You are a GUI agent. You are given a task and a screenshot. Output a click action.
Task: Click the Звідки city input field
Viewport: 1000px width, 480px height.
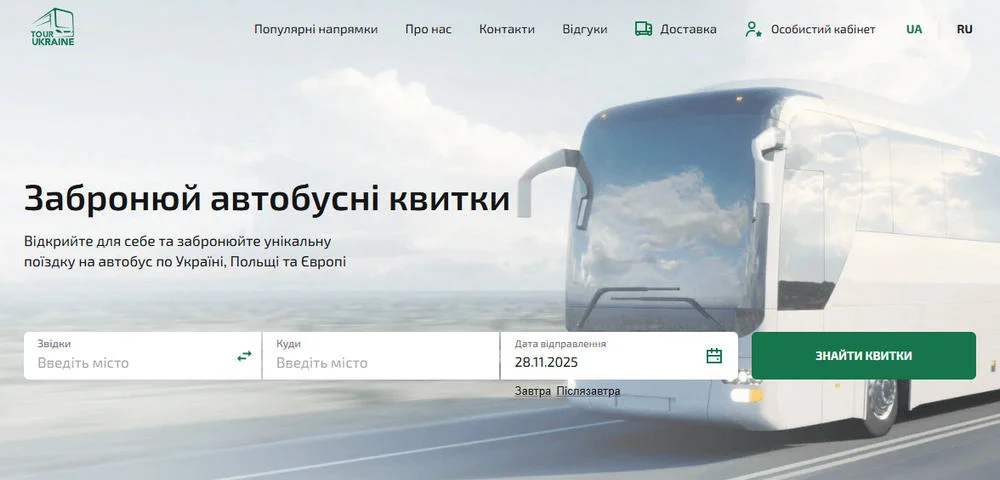pos(143,356)
